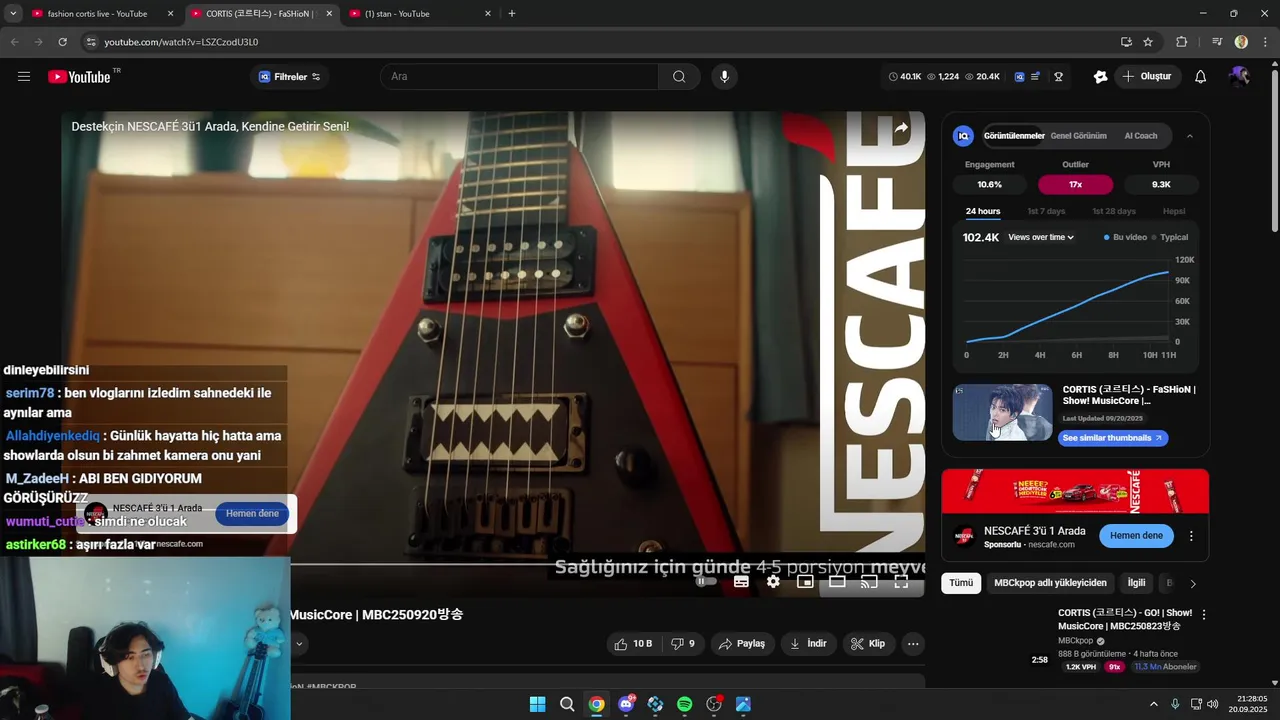Open the list icon in top stats bar

(x=1036, y=77)
